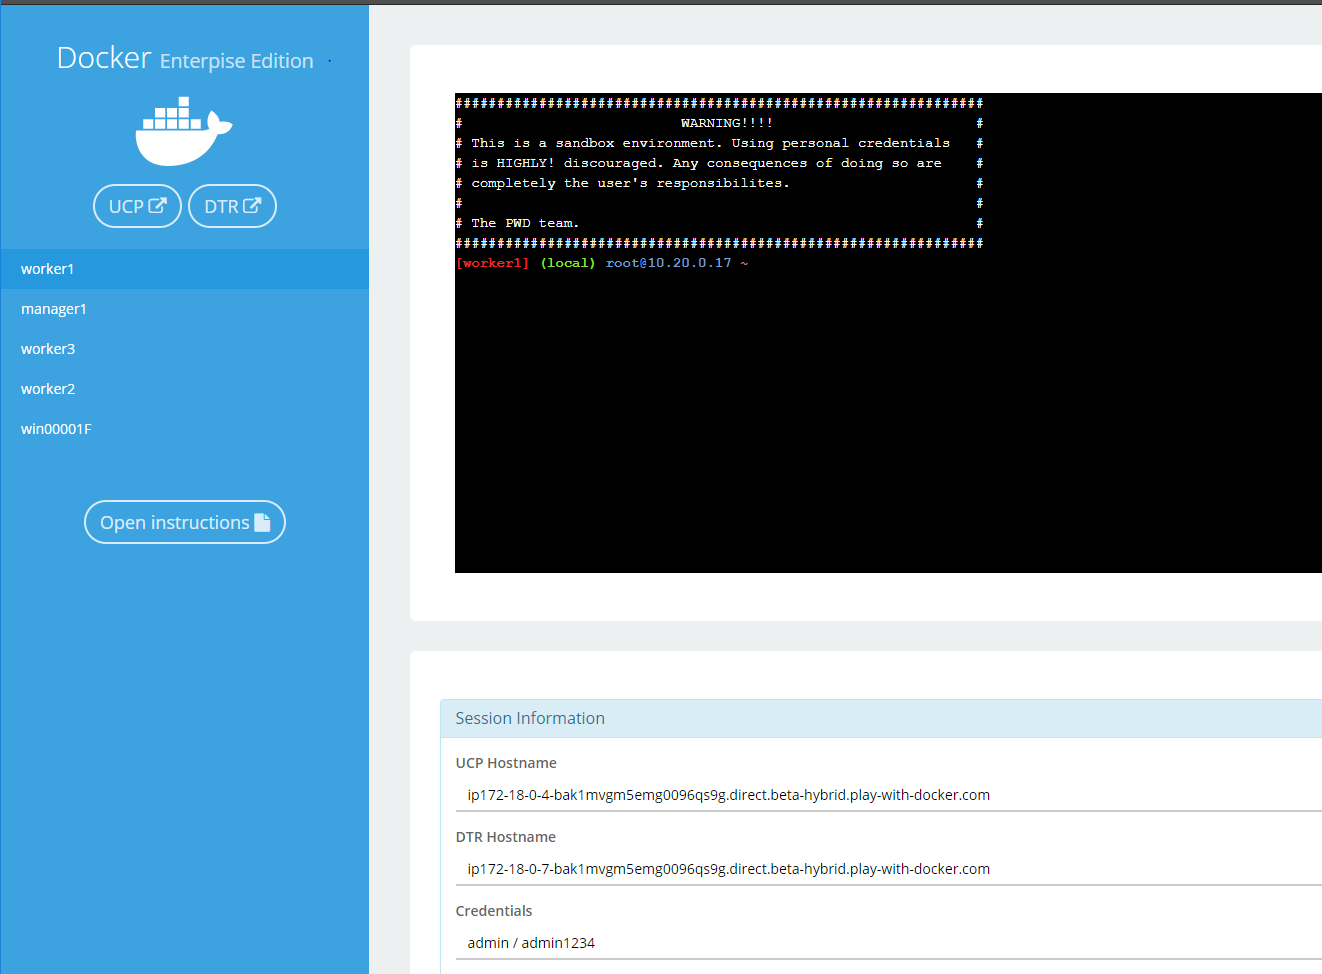Click the Credentials label
The width and height of the screenshot is (1322, 974).
coord(494,911)
